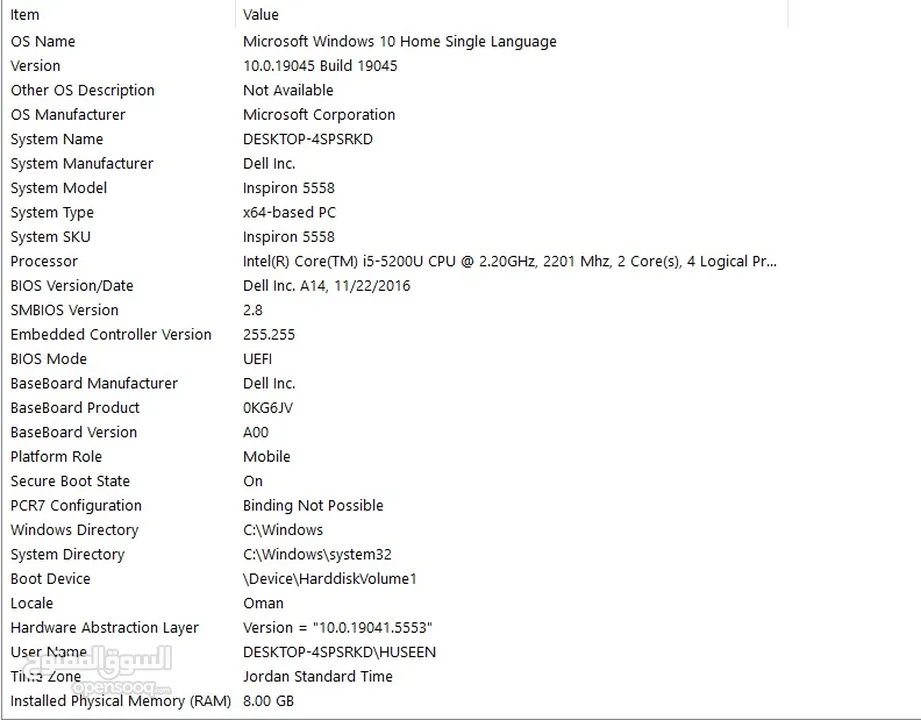921x720 pixels.
Task: Select the System Name label
Action: click(56, 139)
